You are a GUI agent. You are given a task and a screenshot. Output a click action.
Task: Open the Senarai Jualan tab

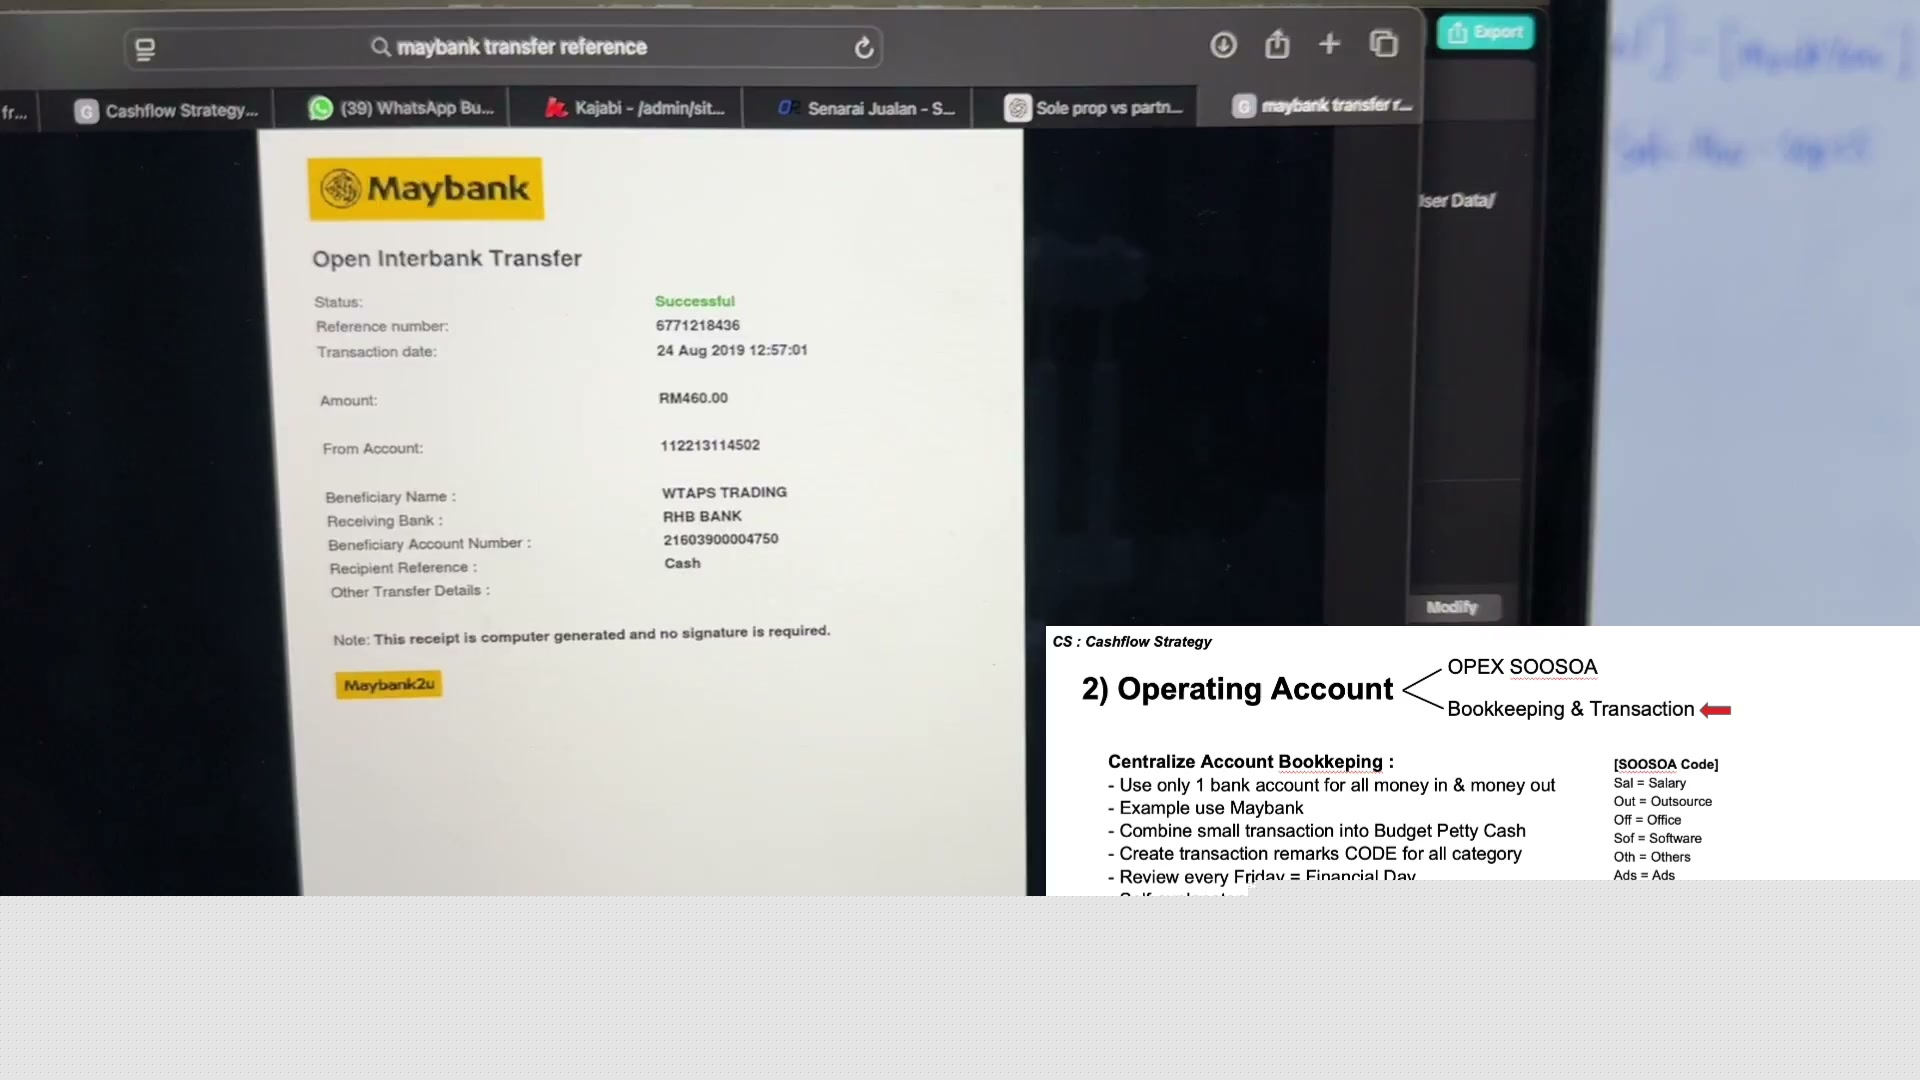click(866, 108)
